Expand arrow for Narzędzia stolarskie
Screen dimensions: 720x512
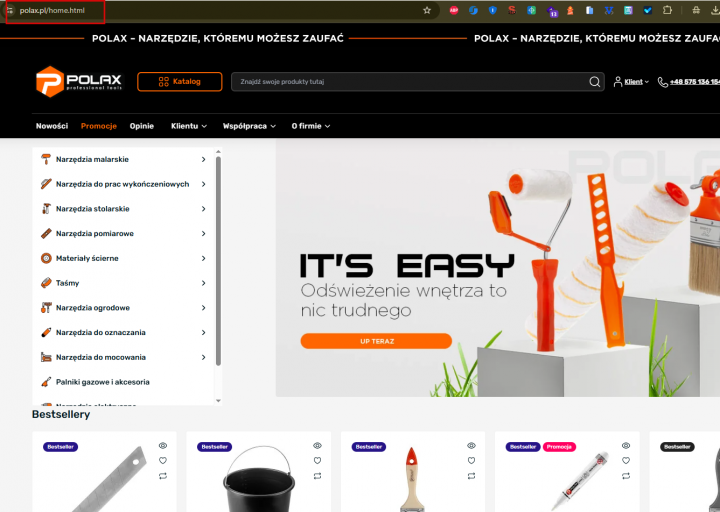[x=203, y=209]
